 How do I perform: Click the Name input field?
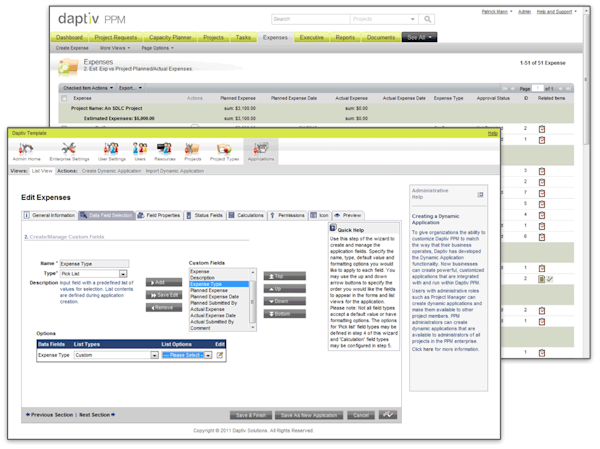(95, 264)
